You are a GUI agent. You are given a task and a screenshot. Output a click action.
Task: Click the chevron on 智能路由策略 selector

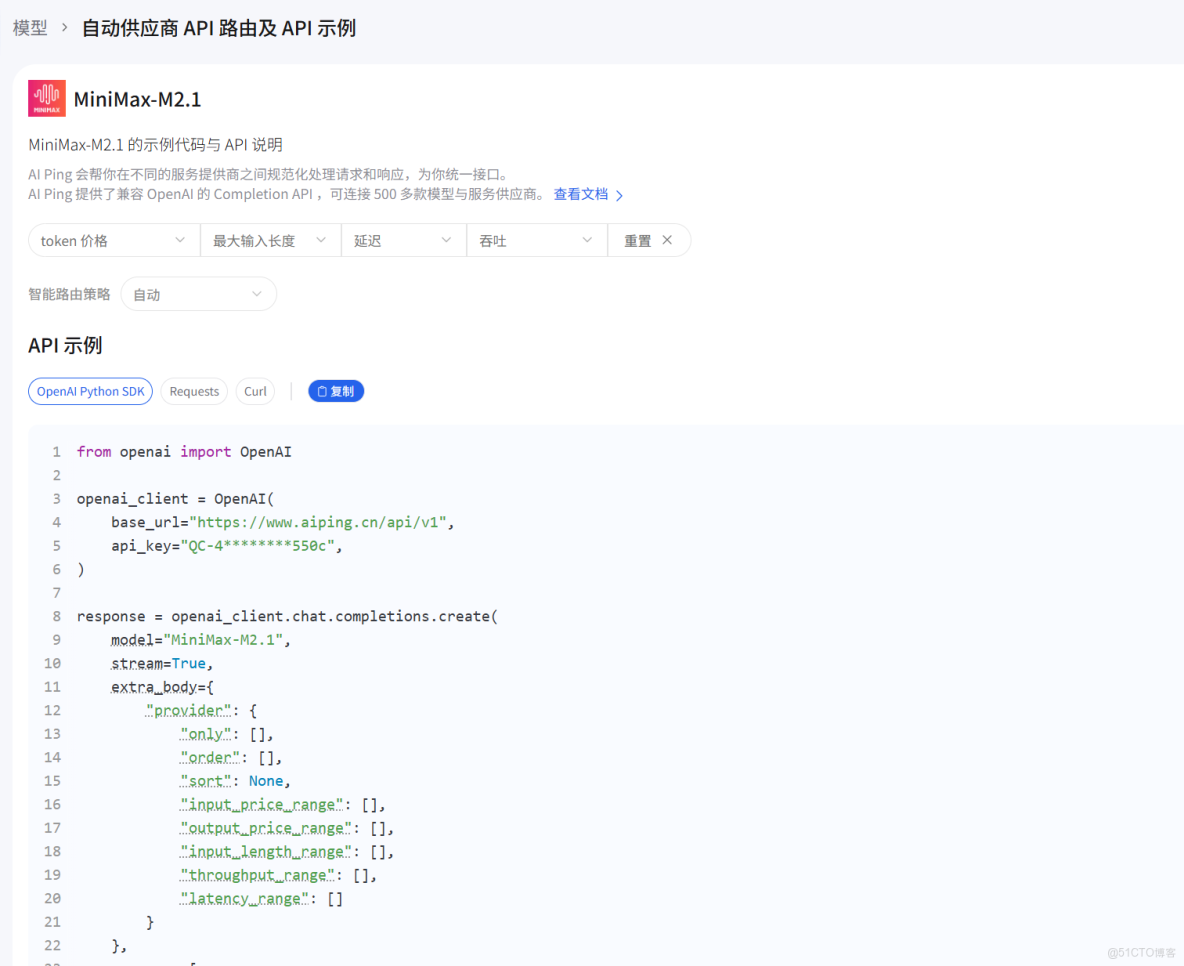pyautogui.click(x=255, y=293)
